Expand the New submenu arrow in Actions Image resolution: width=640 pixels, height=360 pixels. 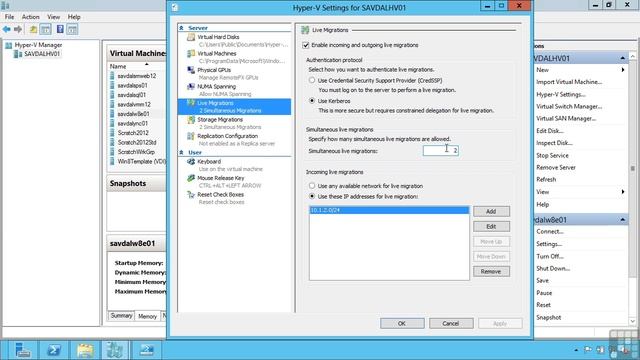click(x=623, y=70)
